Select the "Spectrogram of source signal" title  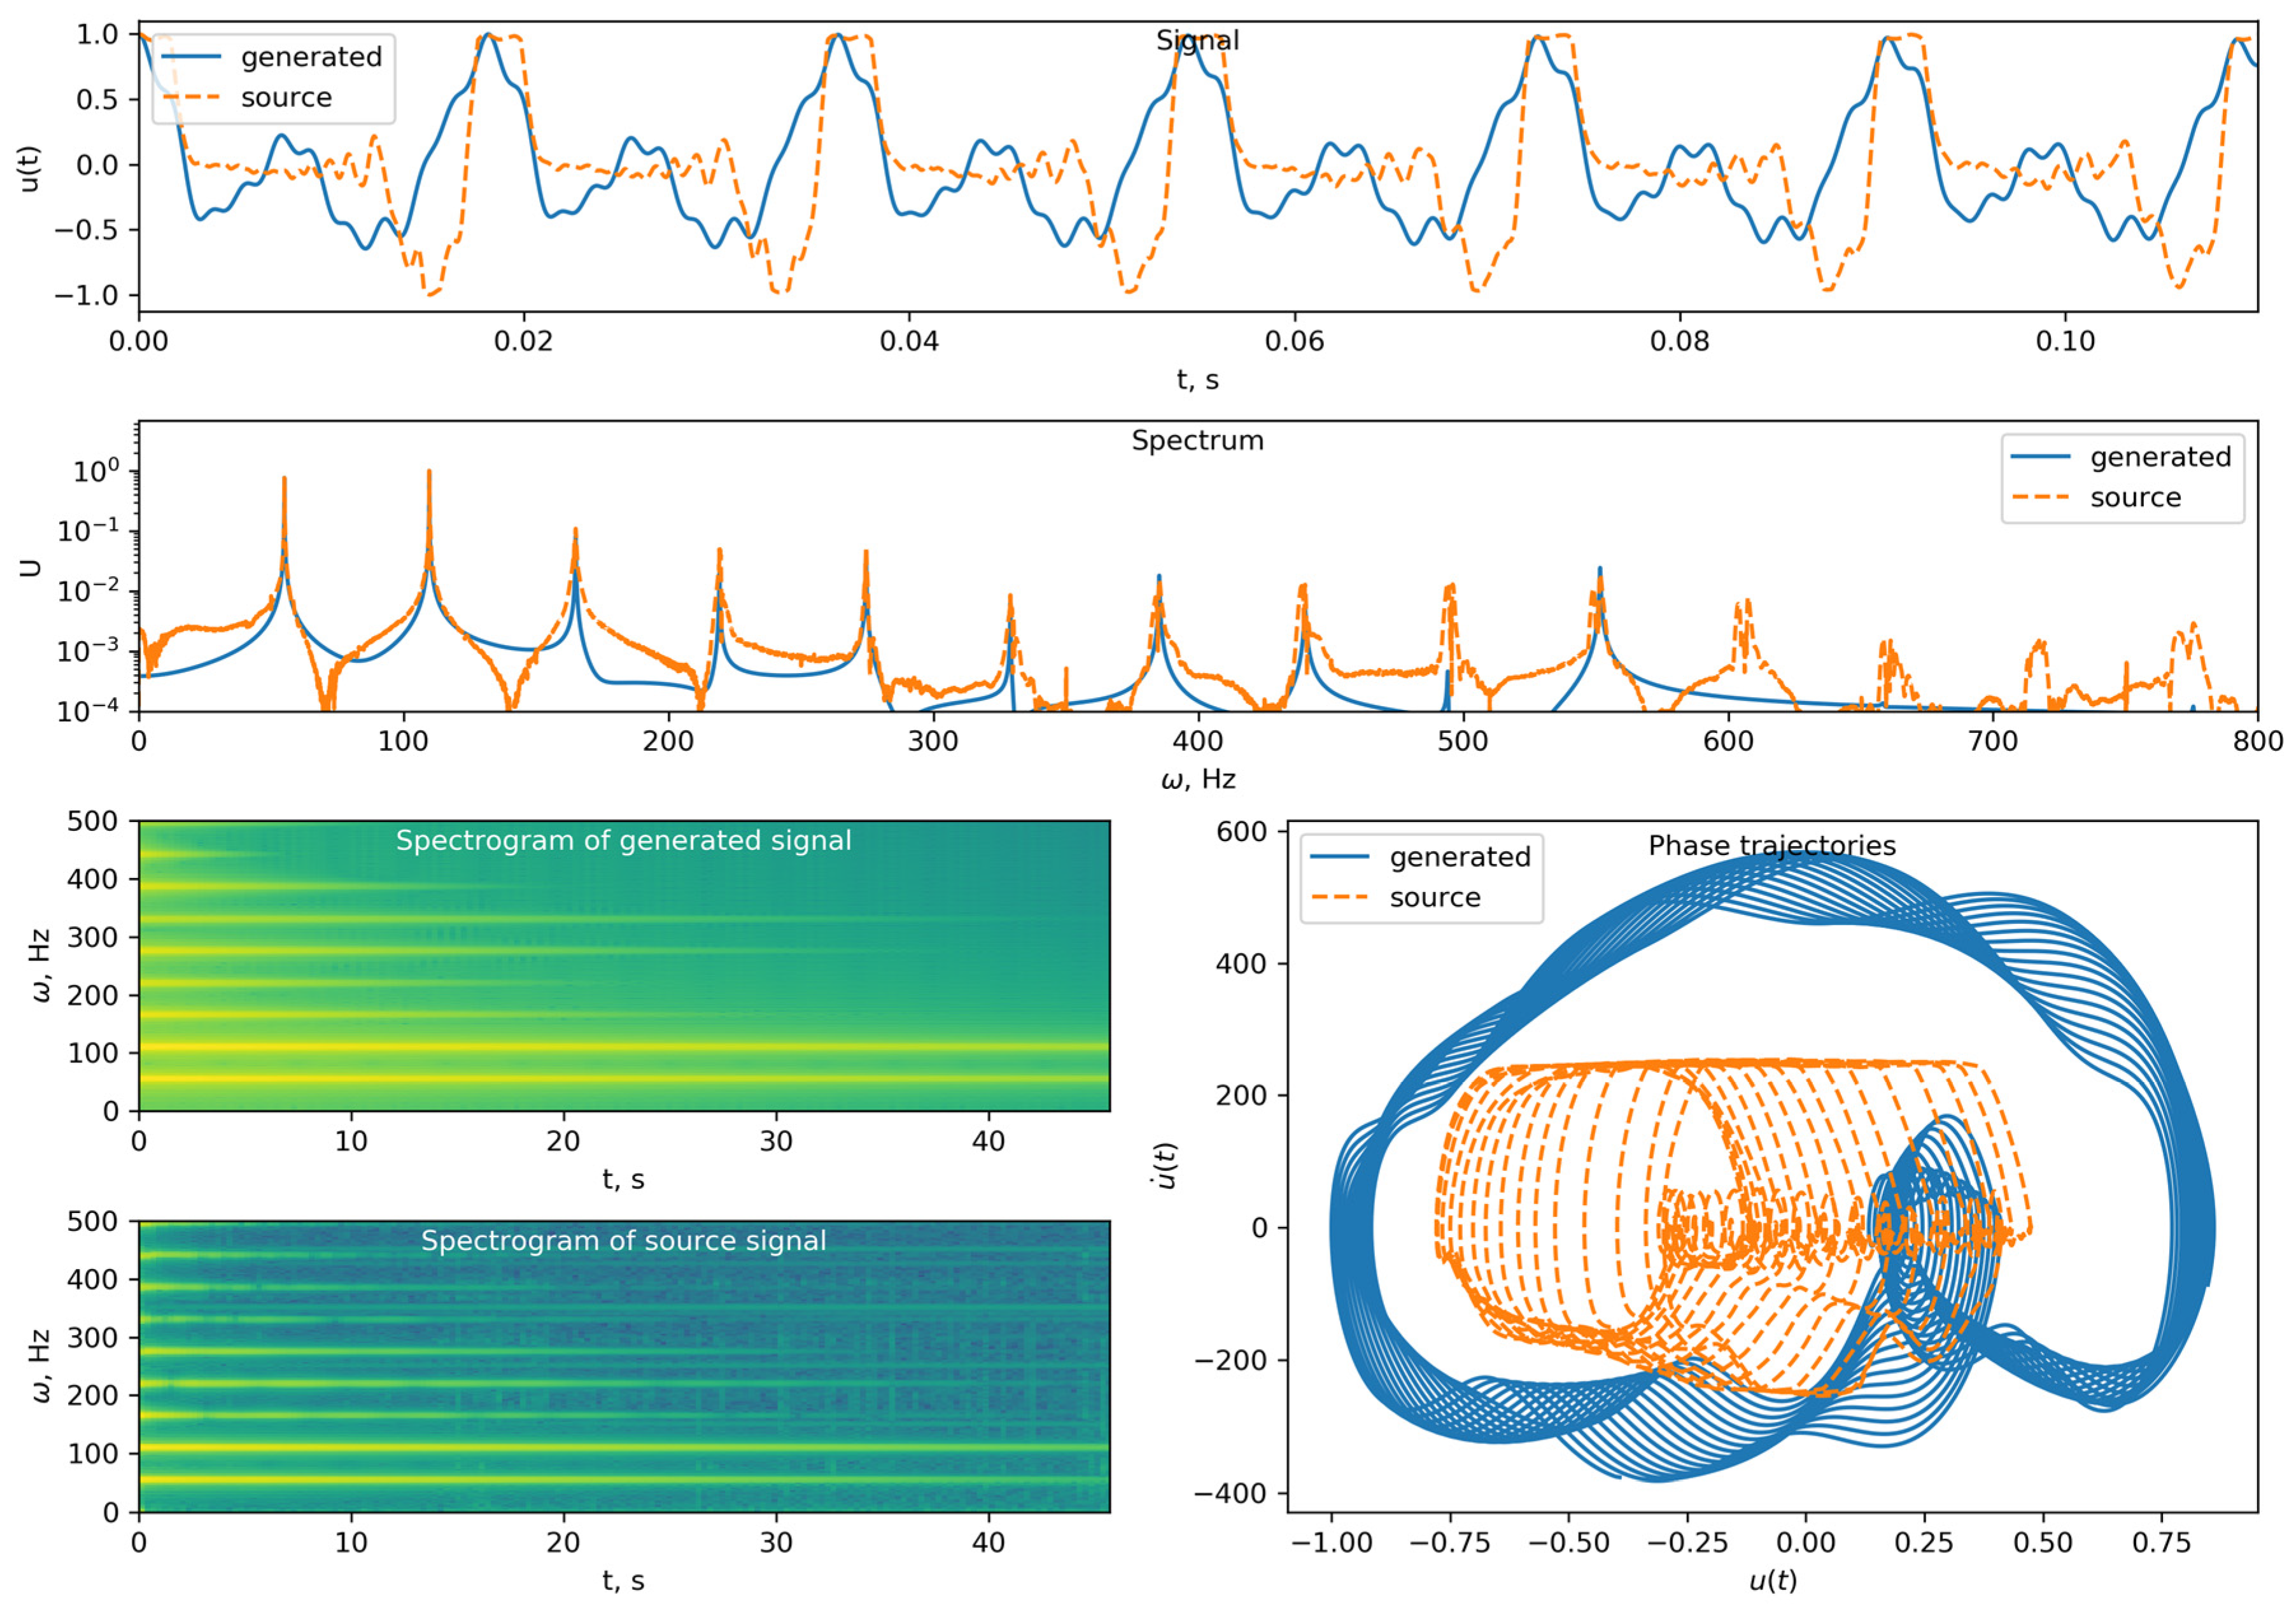623,1241
